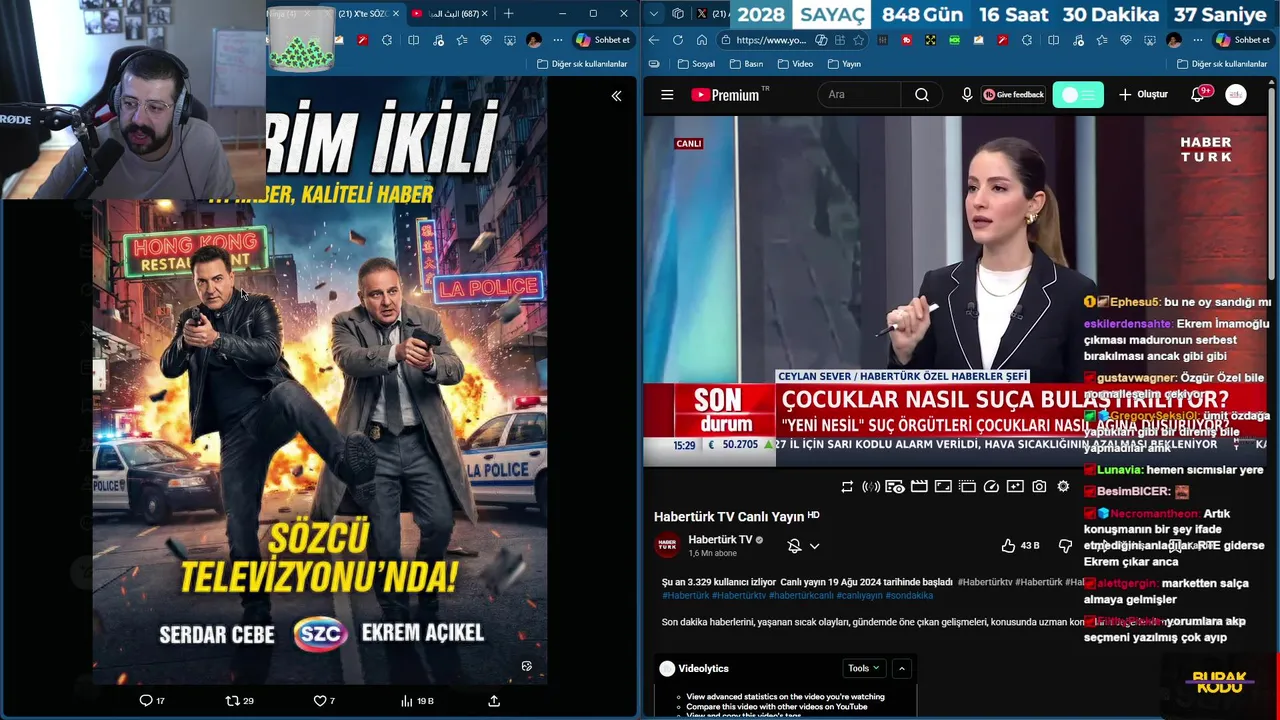Focus the YouTube 'Ara' search box

click(860, 95)
